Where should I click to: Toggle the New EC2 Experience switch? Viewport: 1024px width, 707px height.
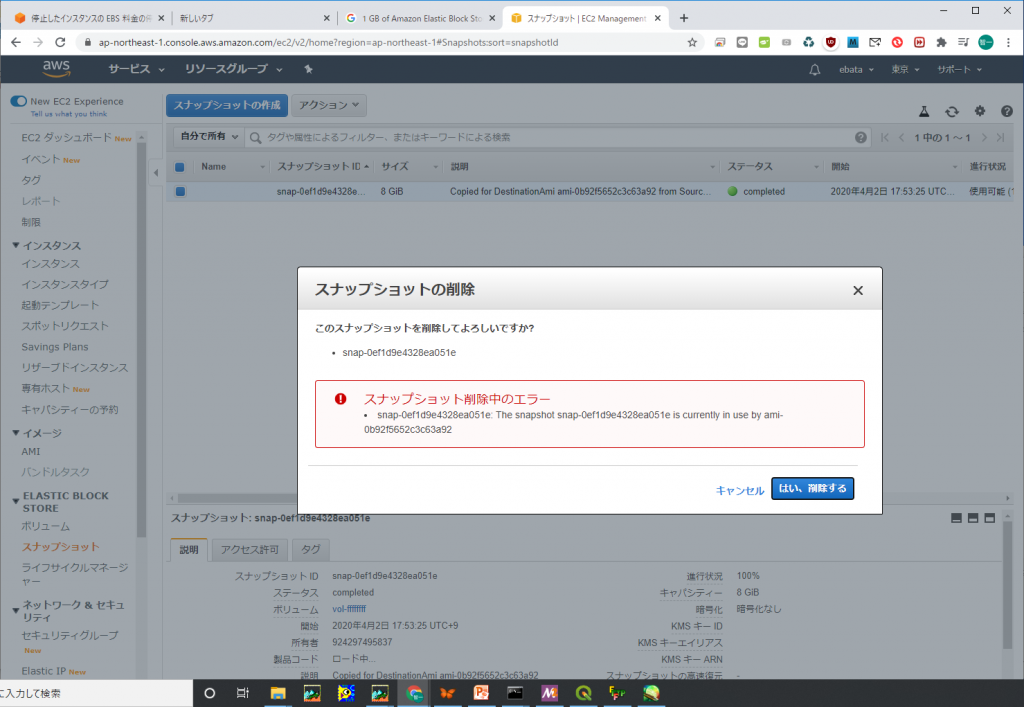(x=18, y=101)
